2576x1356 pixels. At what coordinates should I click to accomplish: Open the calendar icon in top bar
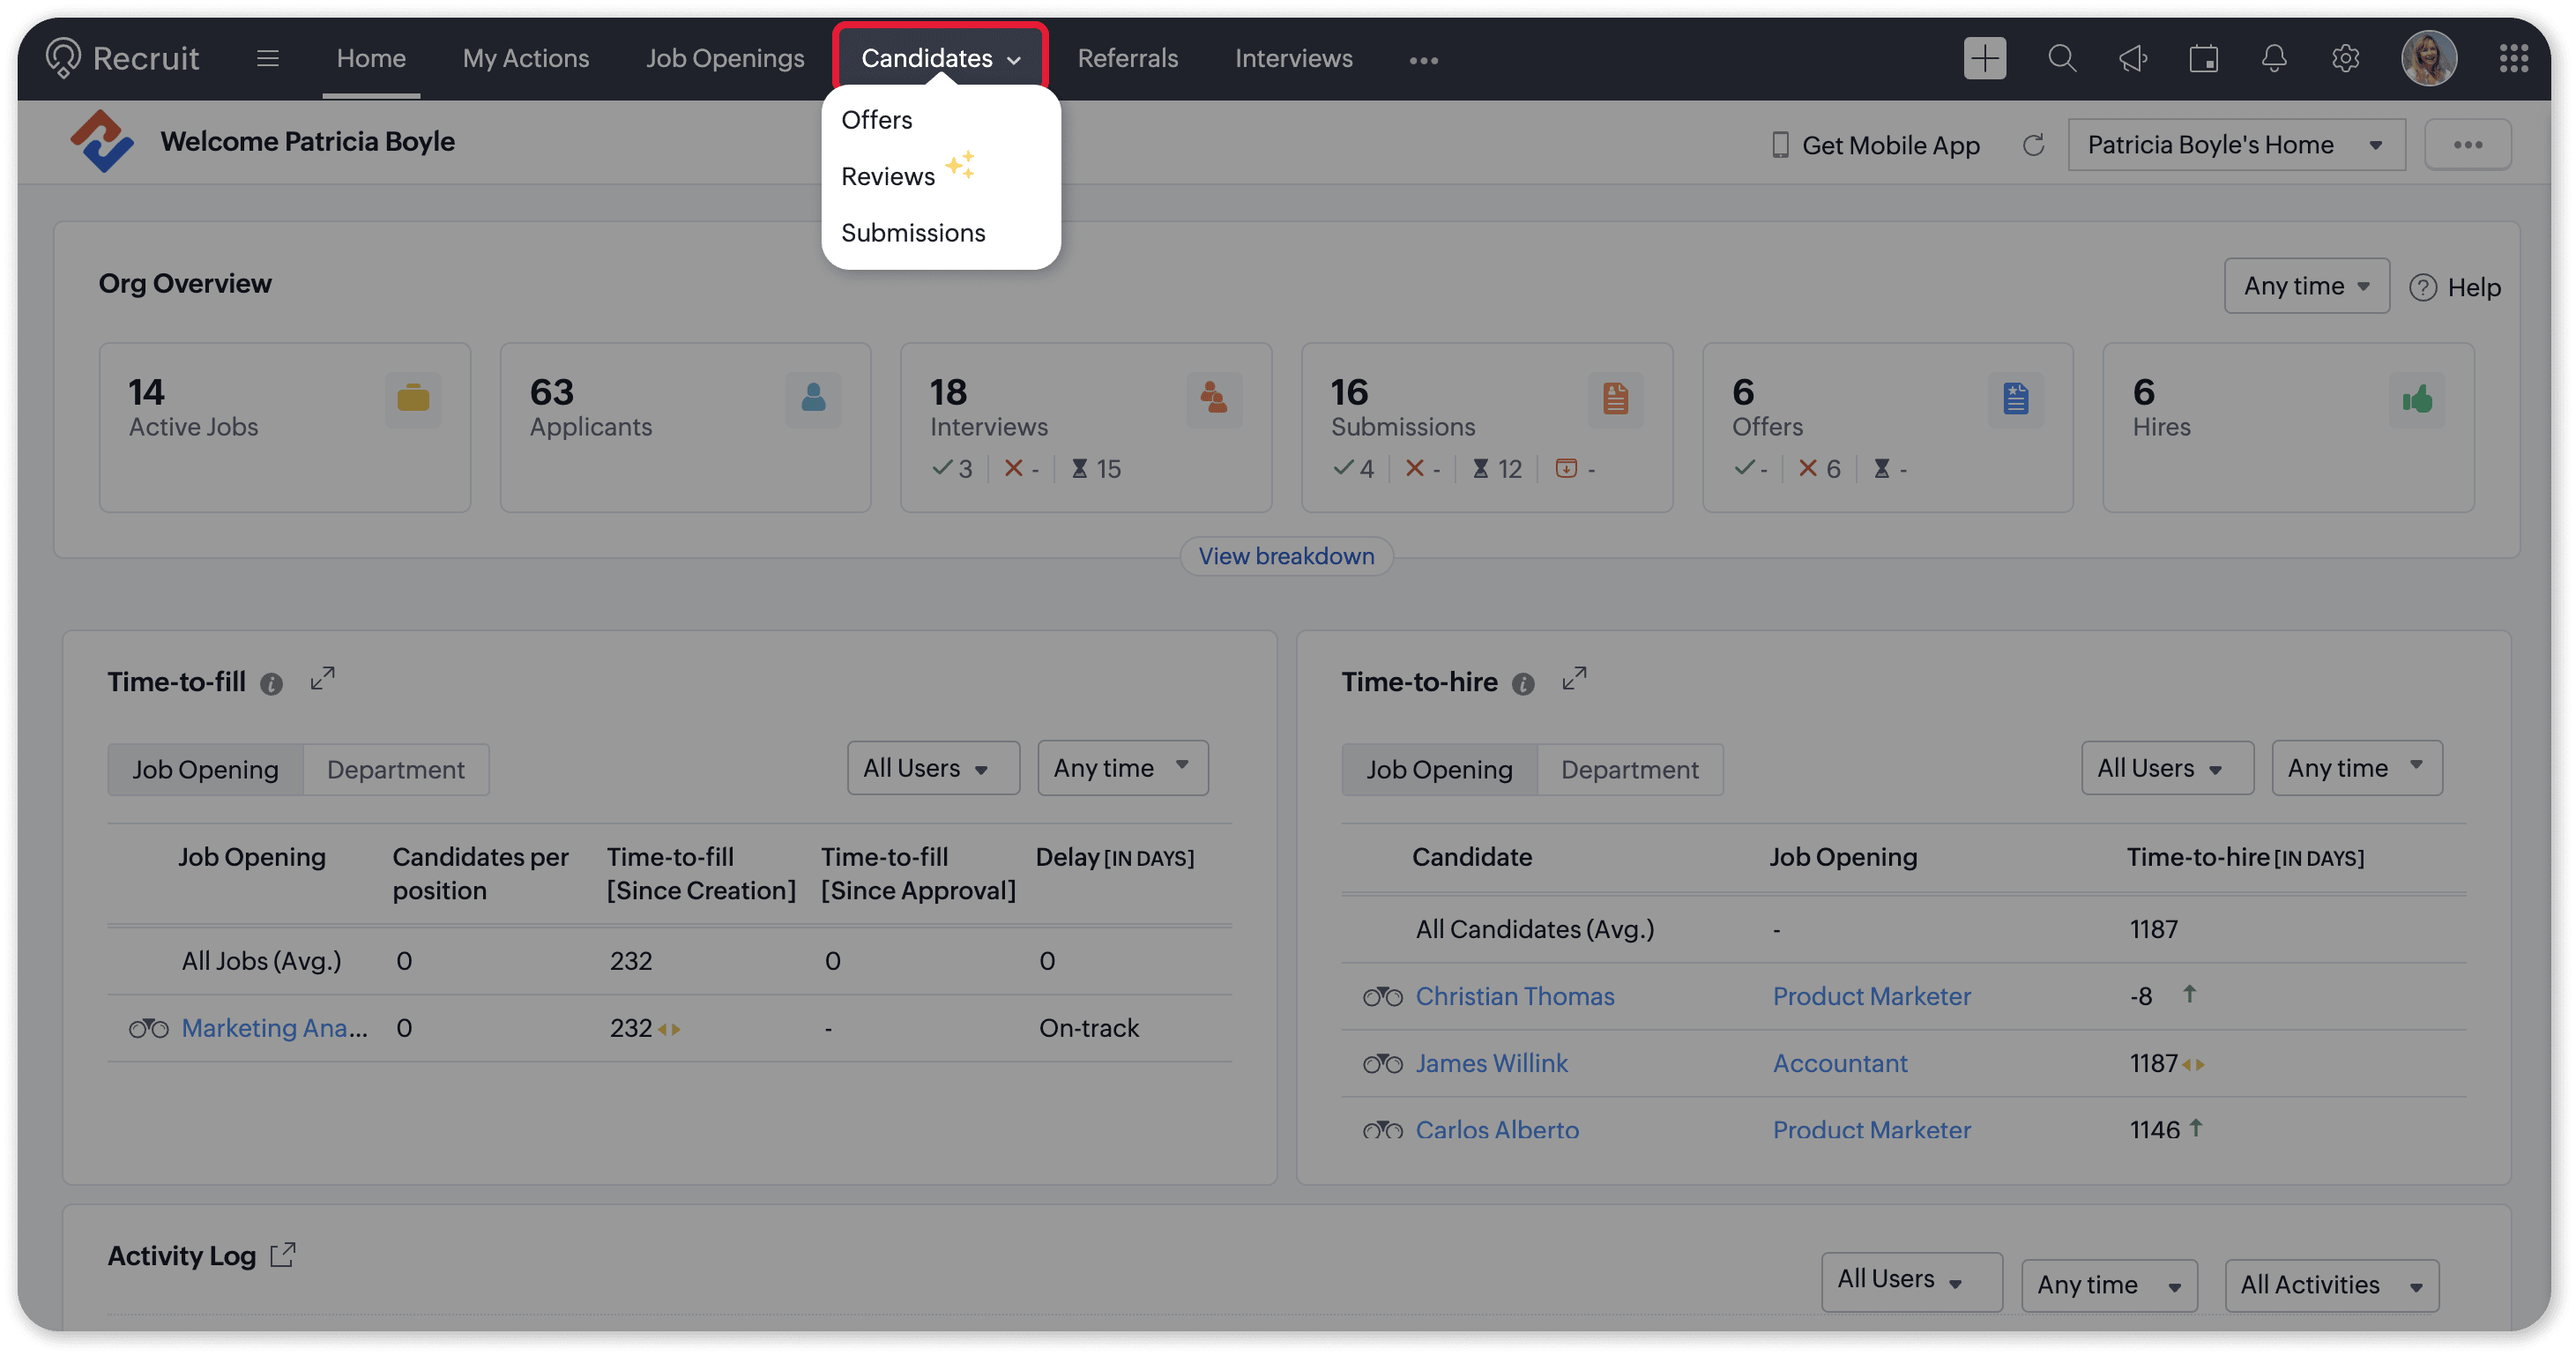tap(2203, 58)
